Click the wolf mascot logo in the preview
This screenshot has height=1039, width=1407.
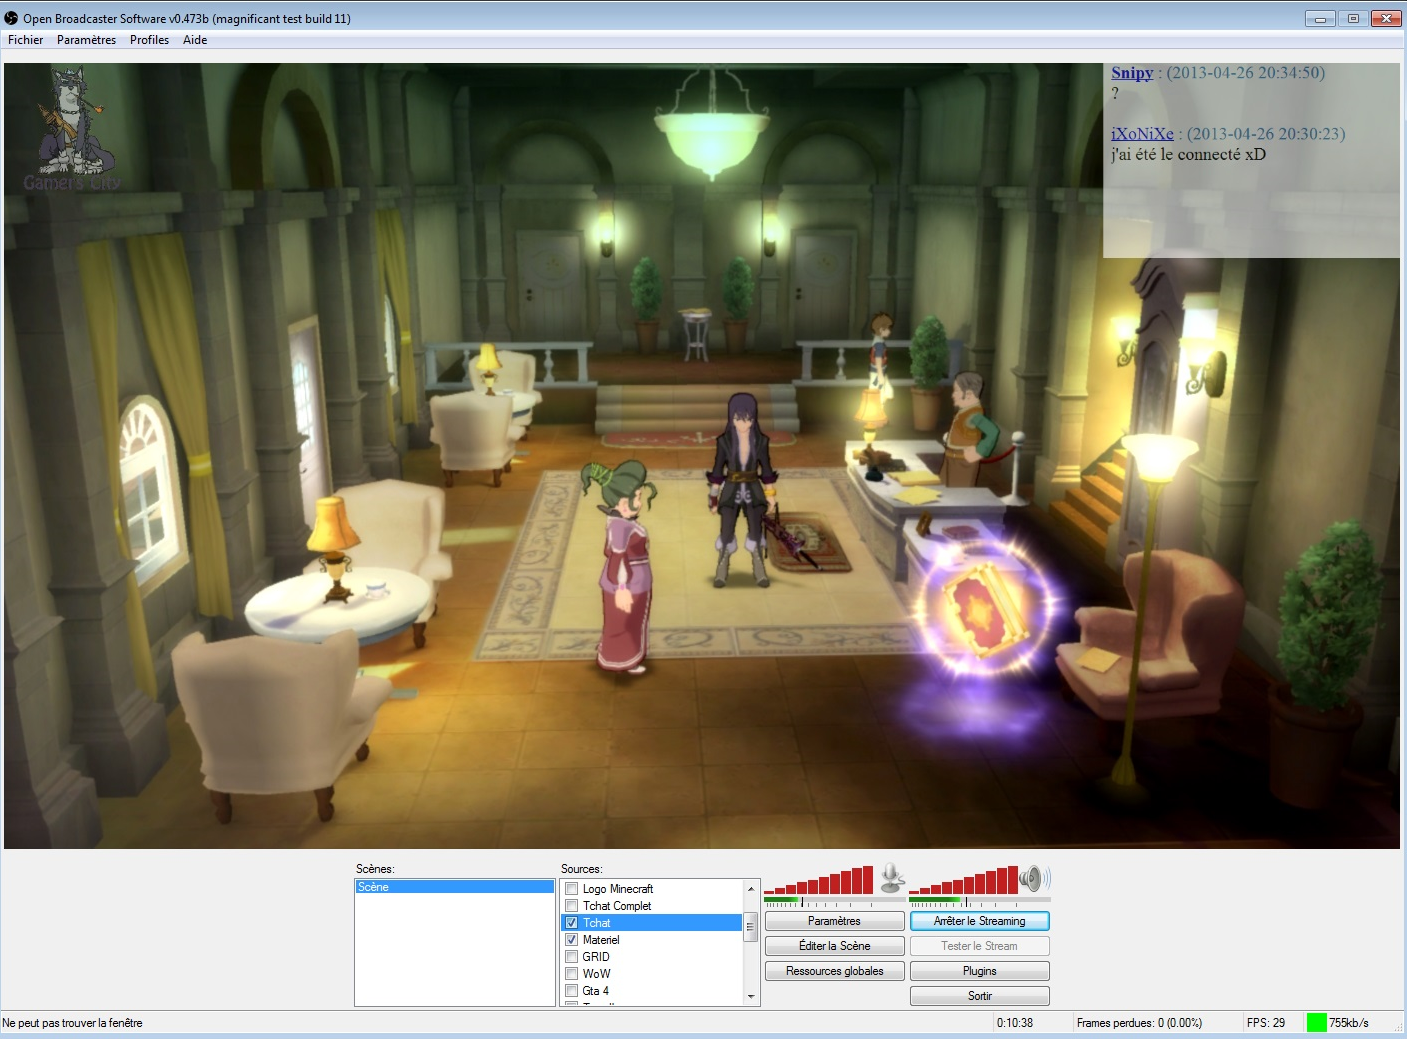coord(71,129)
